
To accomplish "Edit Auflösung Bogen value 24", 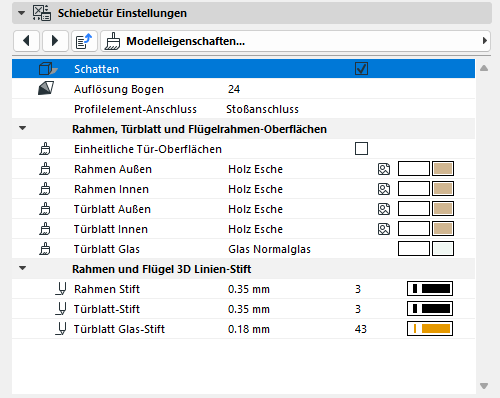I will 234,89.
